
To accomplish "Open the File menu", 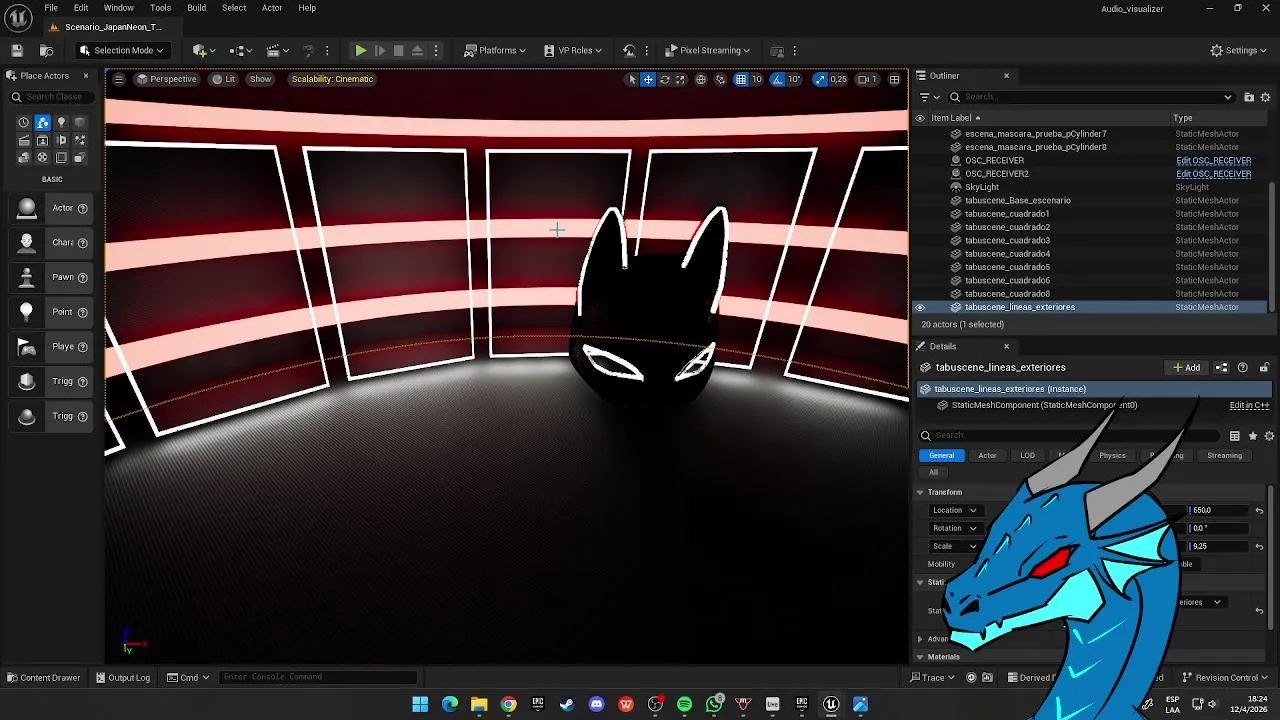I will 51,8.
